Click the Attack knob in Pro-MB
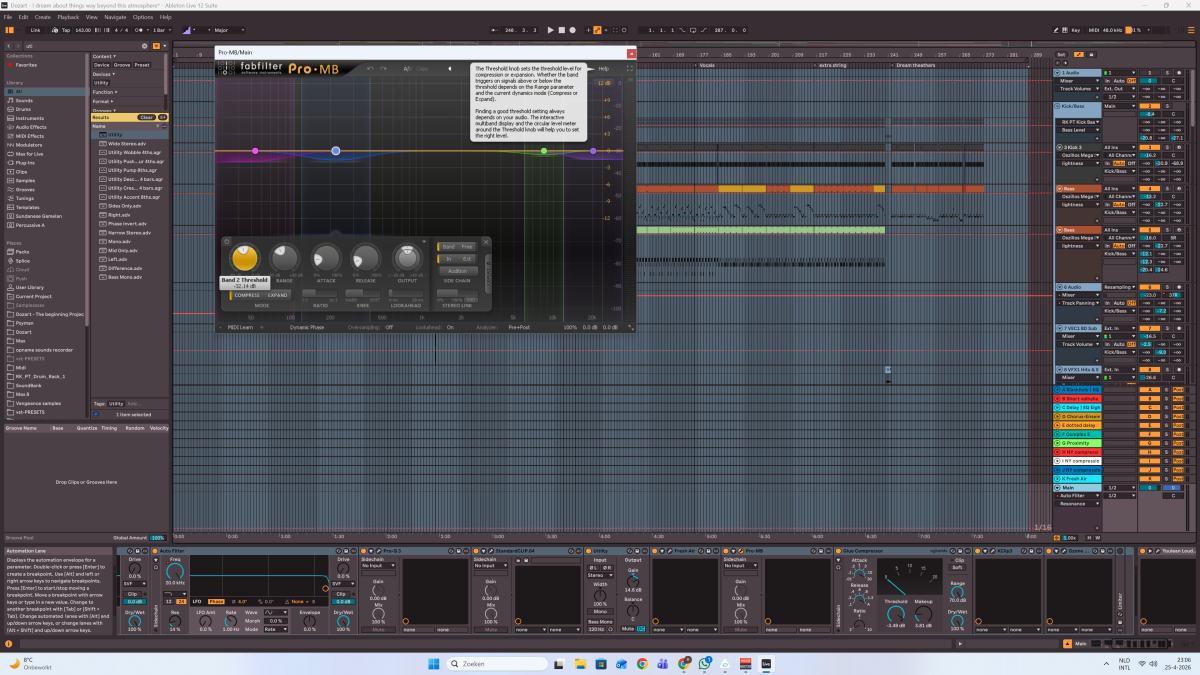1200x675 pixels. [x=326, y=258]
